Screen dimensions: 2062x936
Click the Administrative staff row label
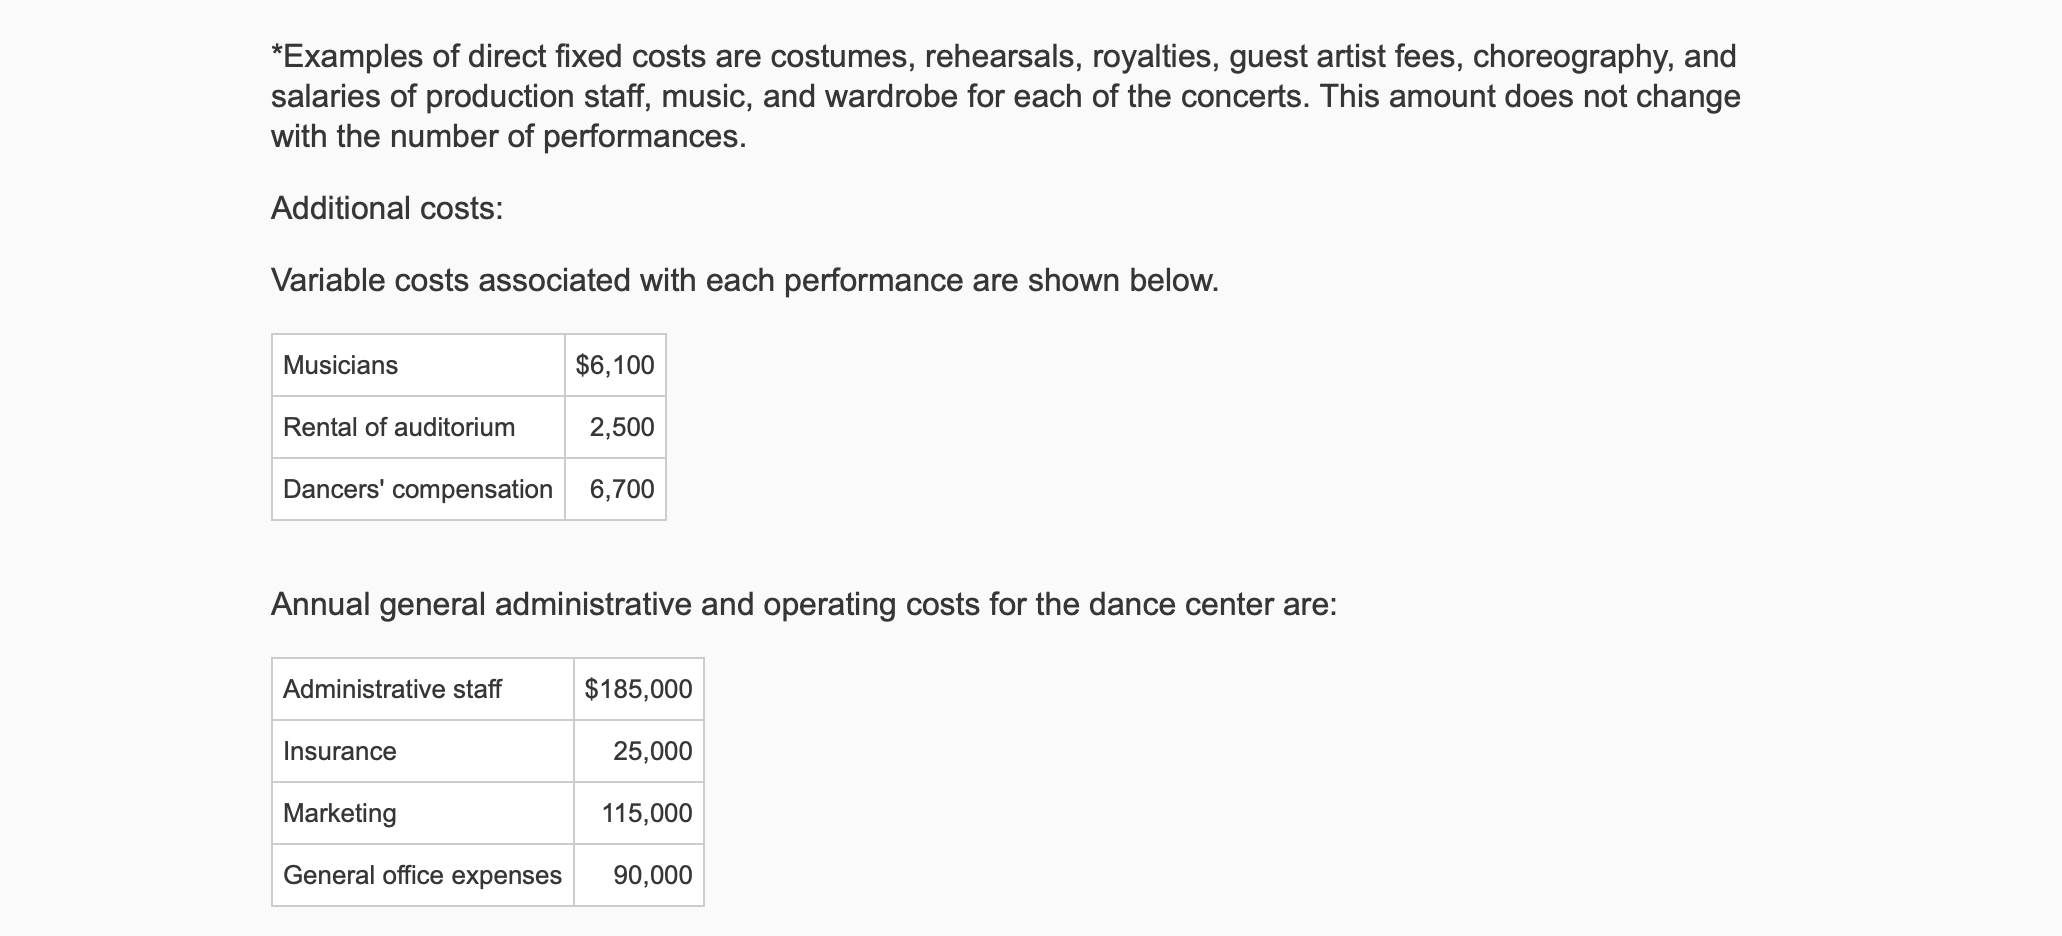click(x=392, y=689)
